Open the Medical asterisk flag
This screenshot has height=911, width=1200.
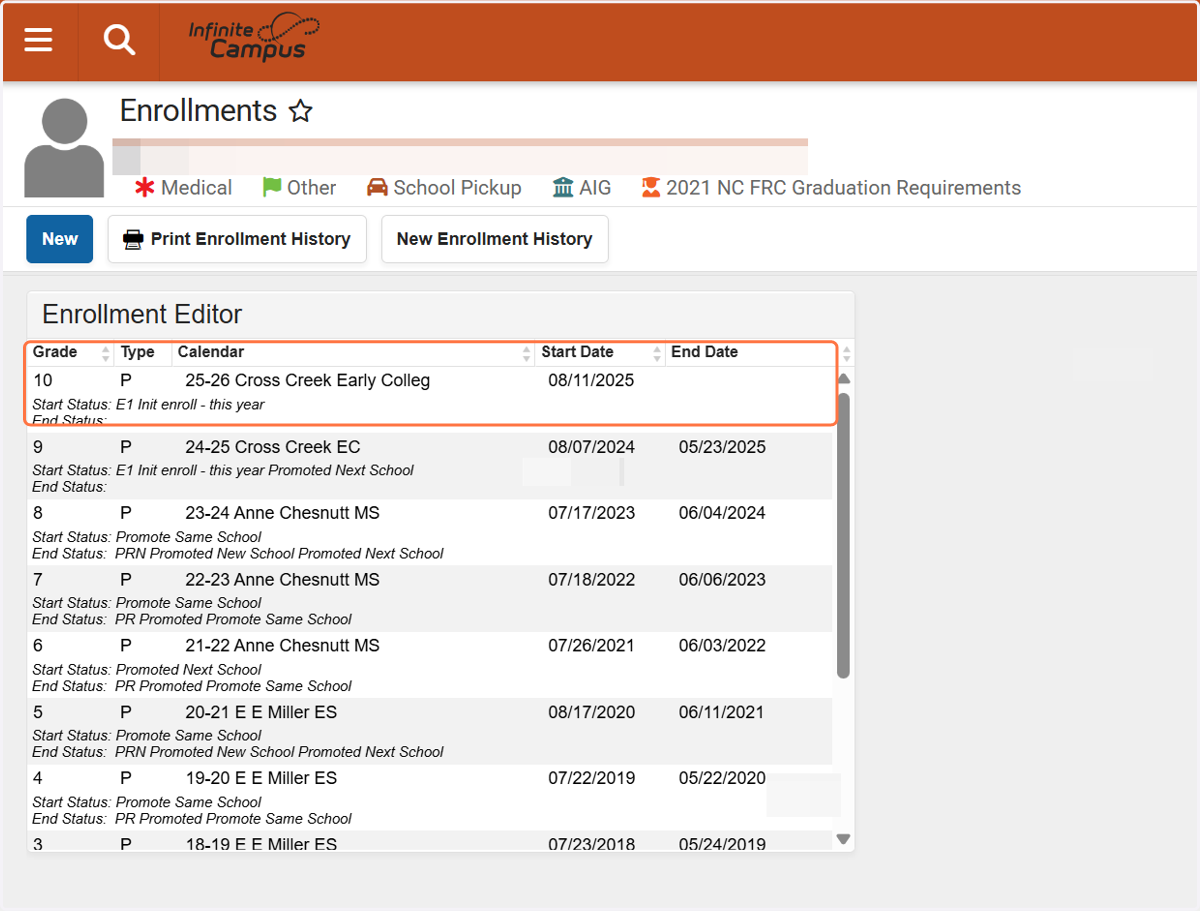click(184, 188)
